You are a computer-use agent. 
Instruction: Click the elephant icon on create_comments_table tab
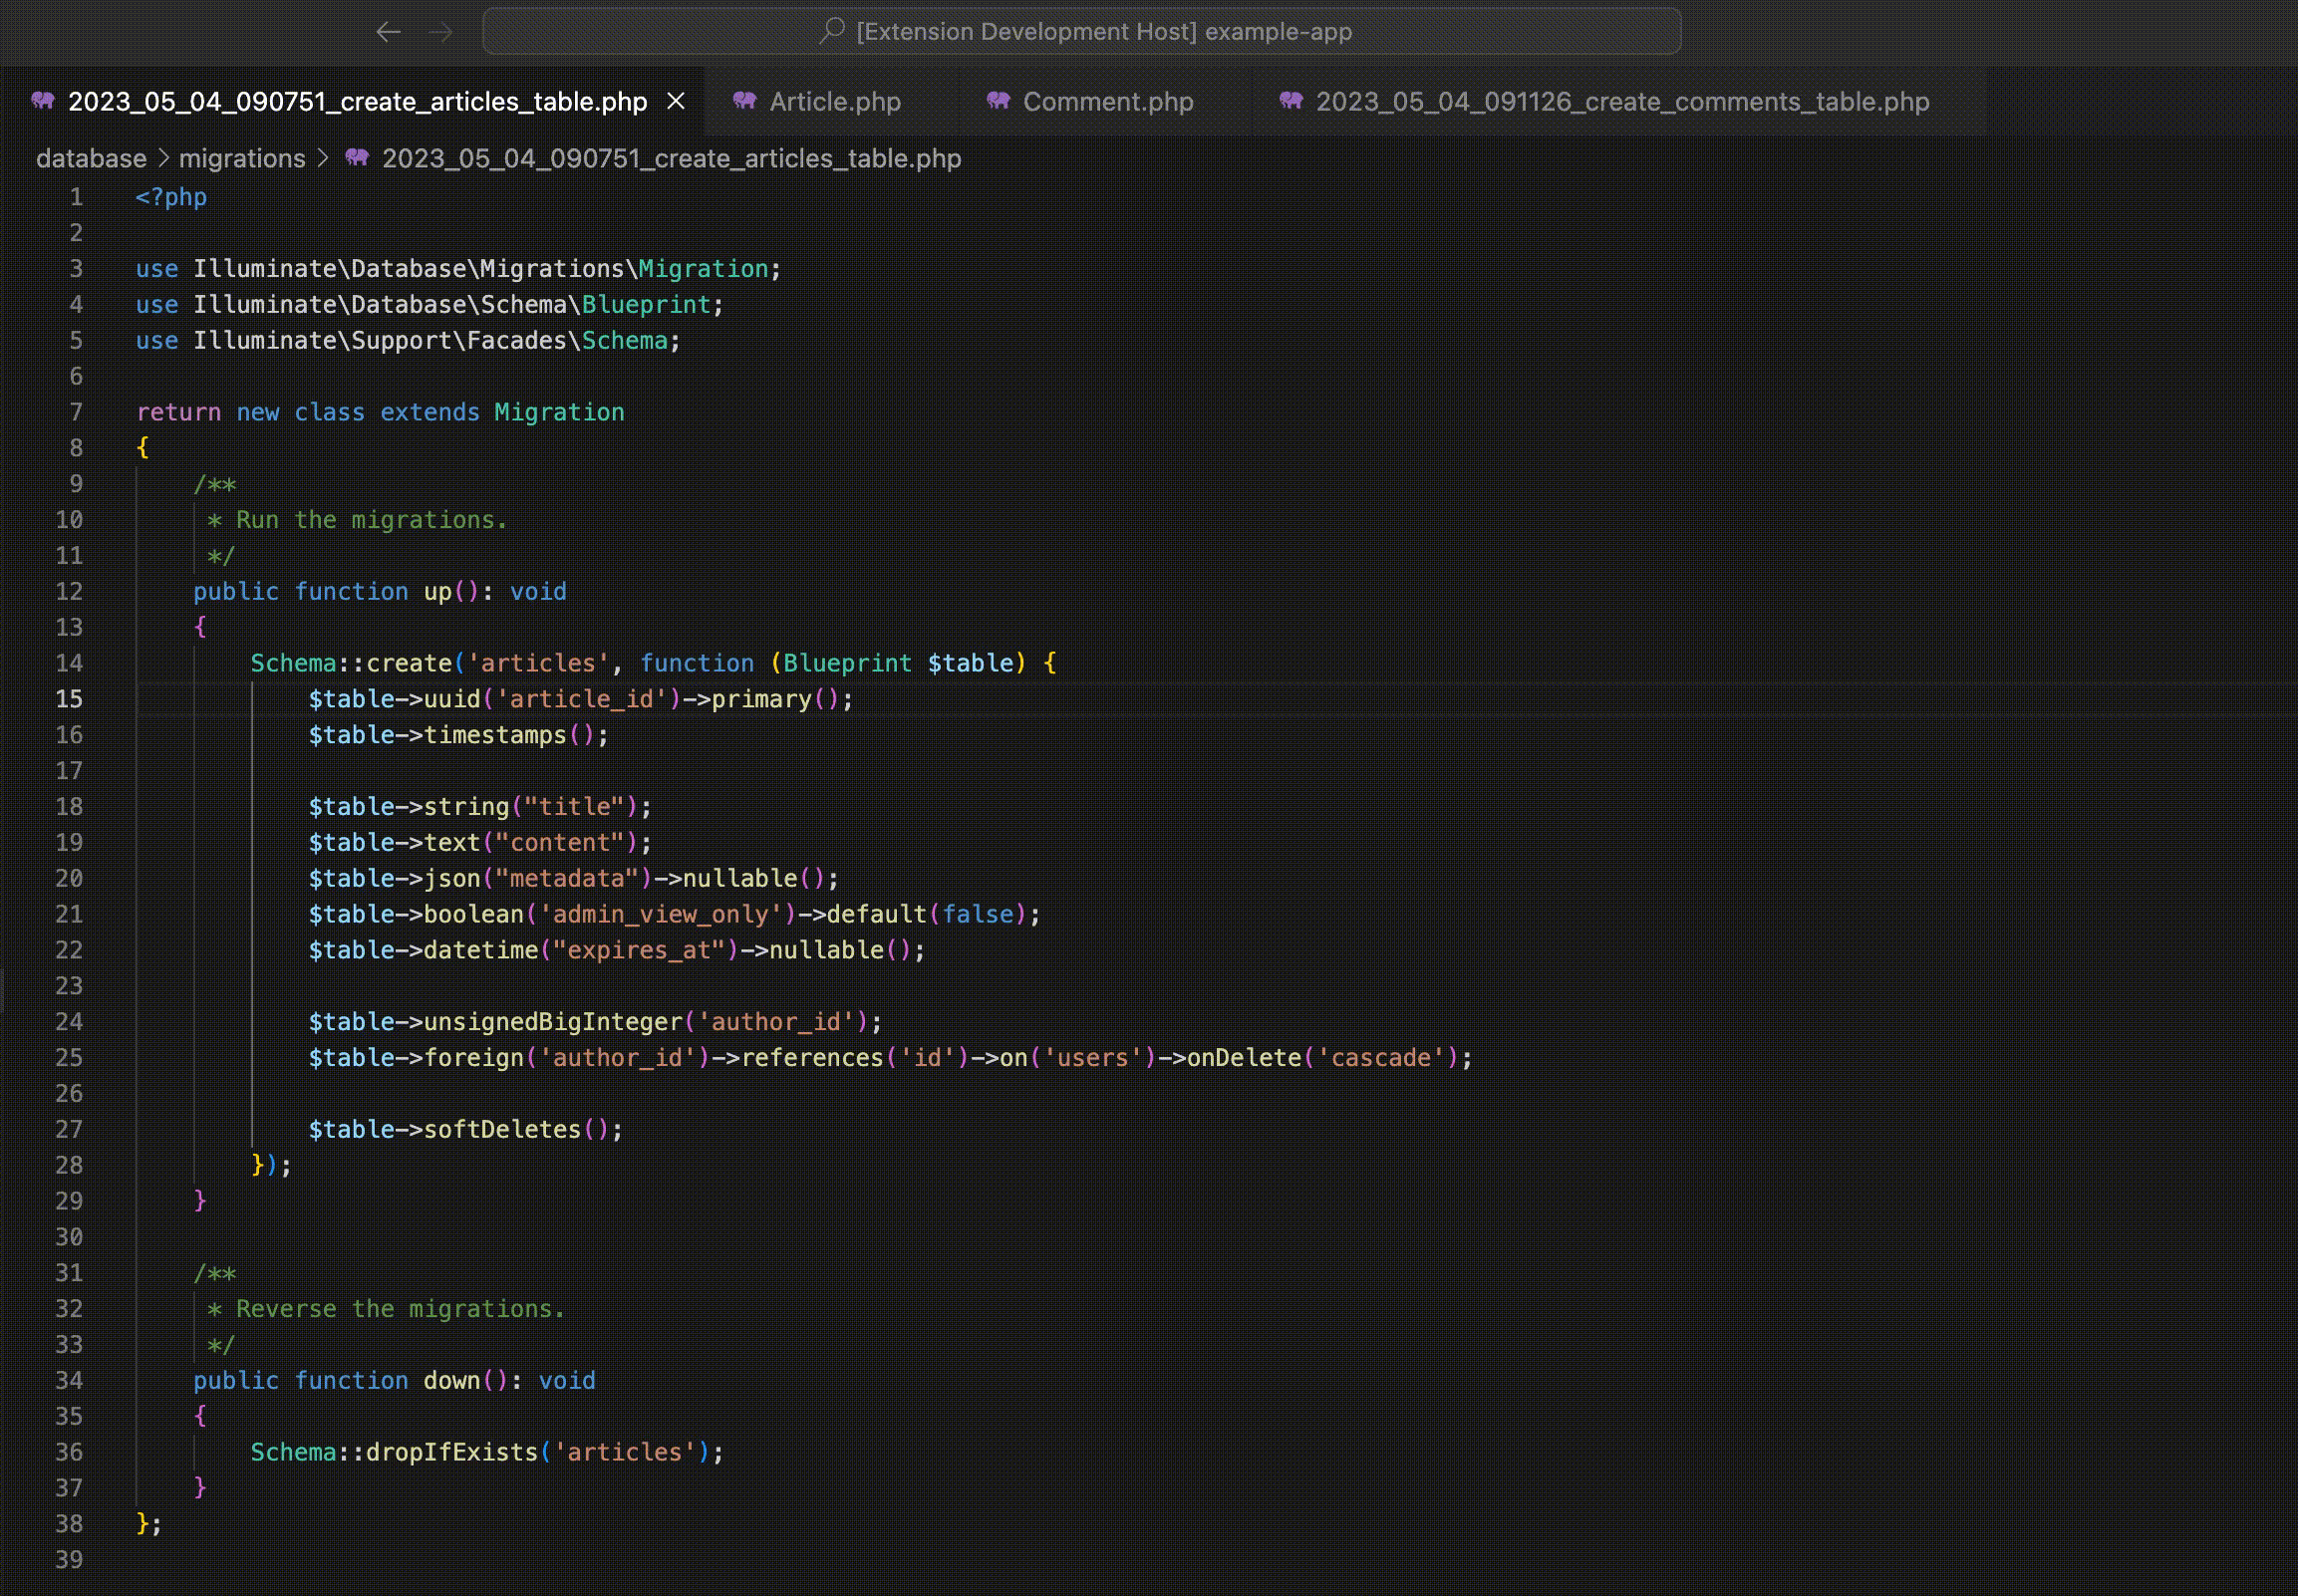[x=1291, y=101]
